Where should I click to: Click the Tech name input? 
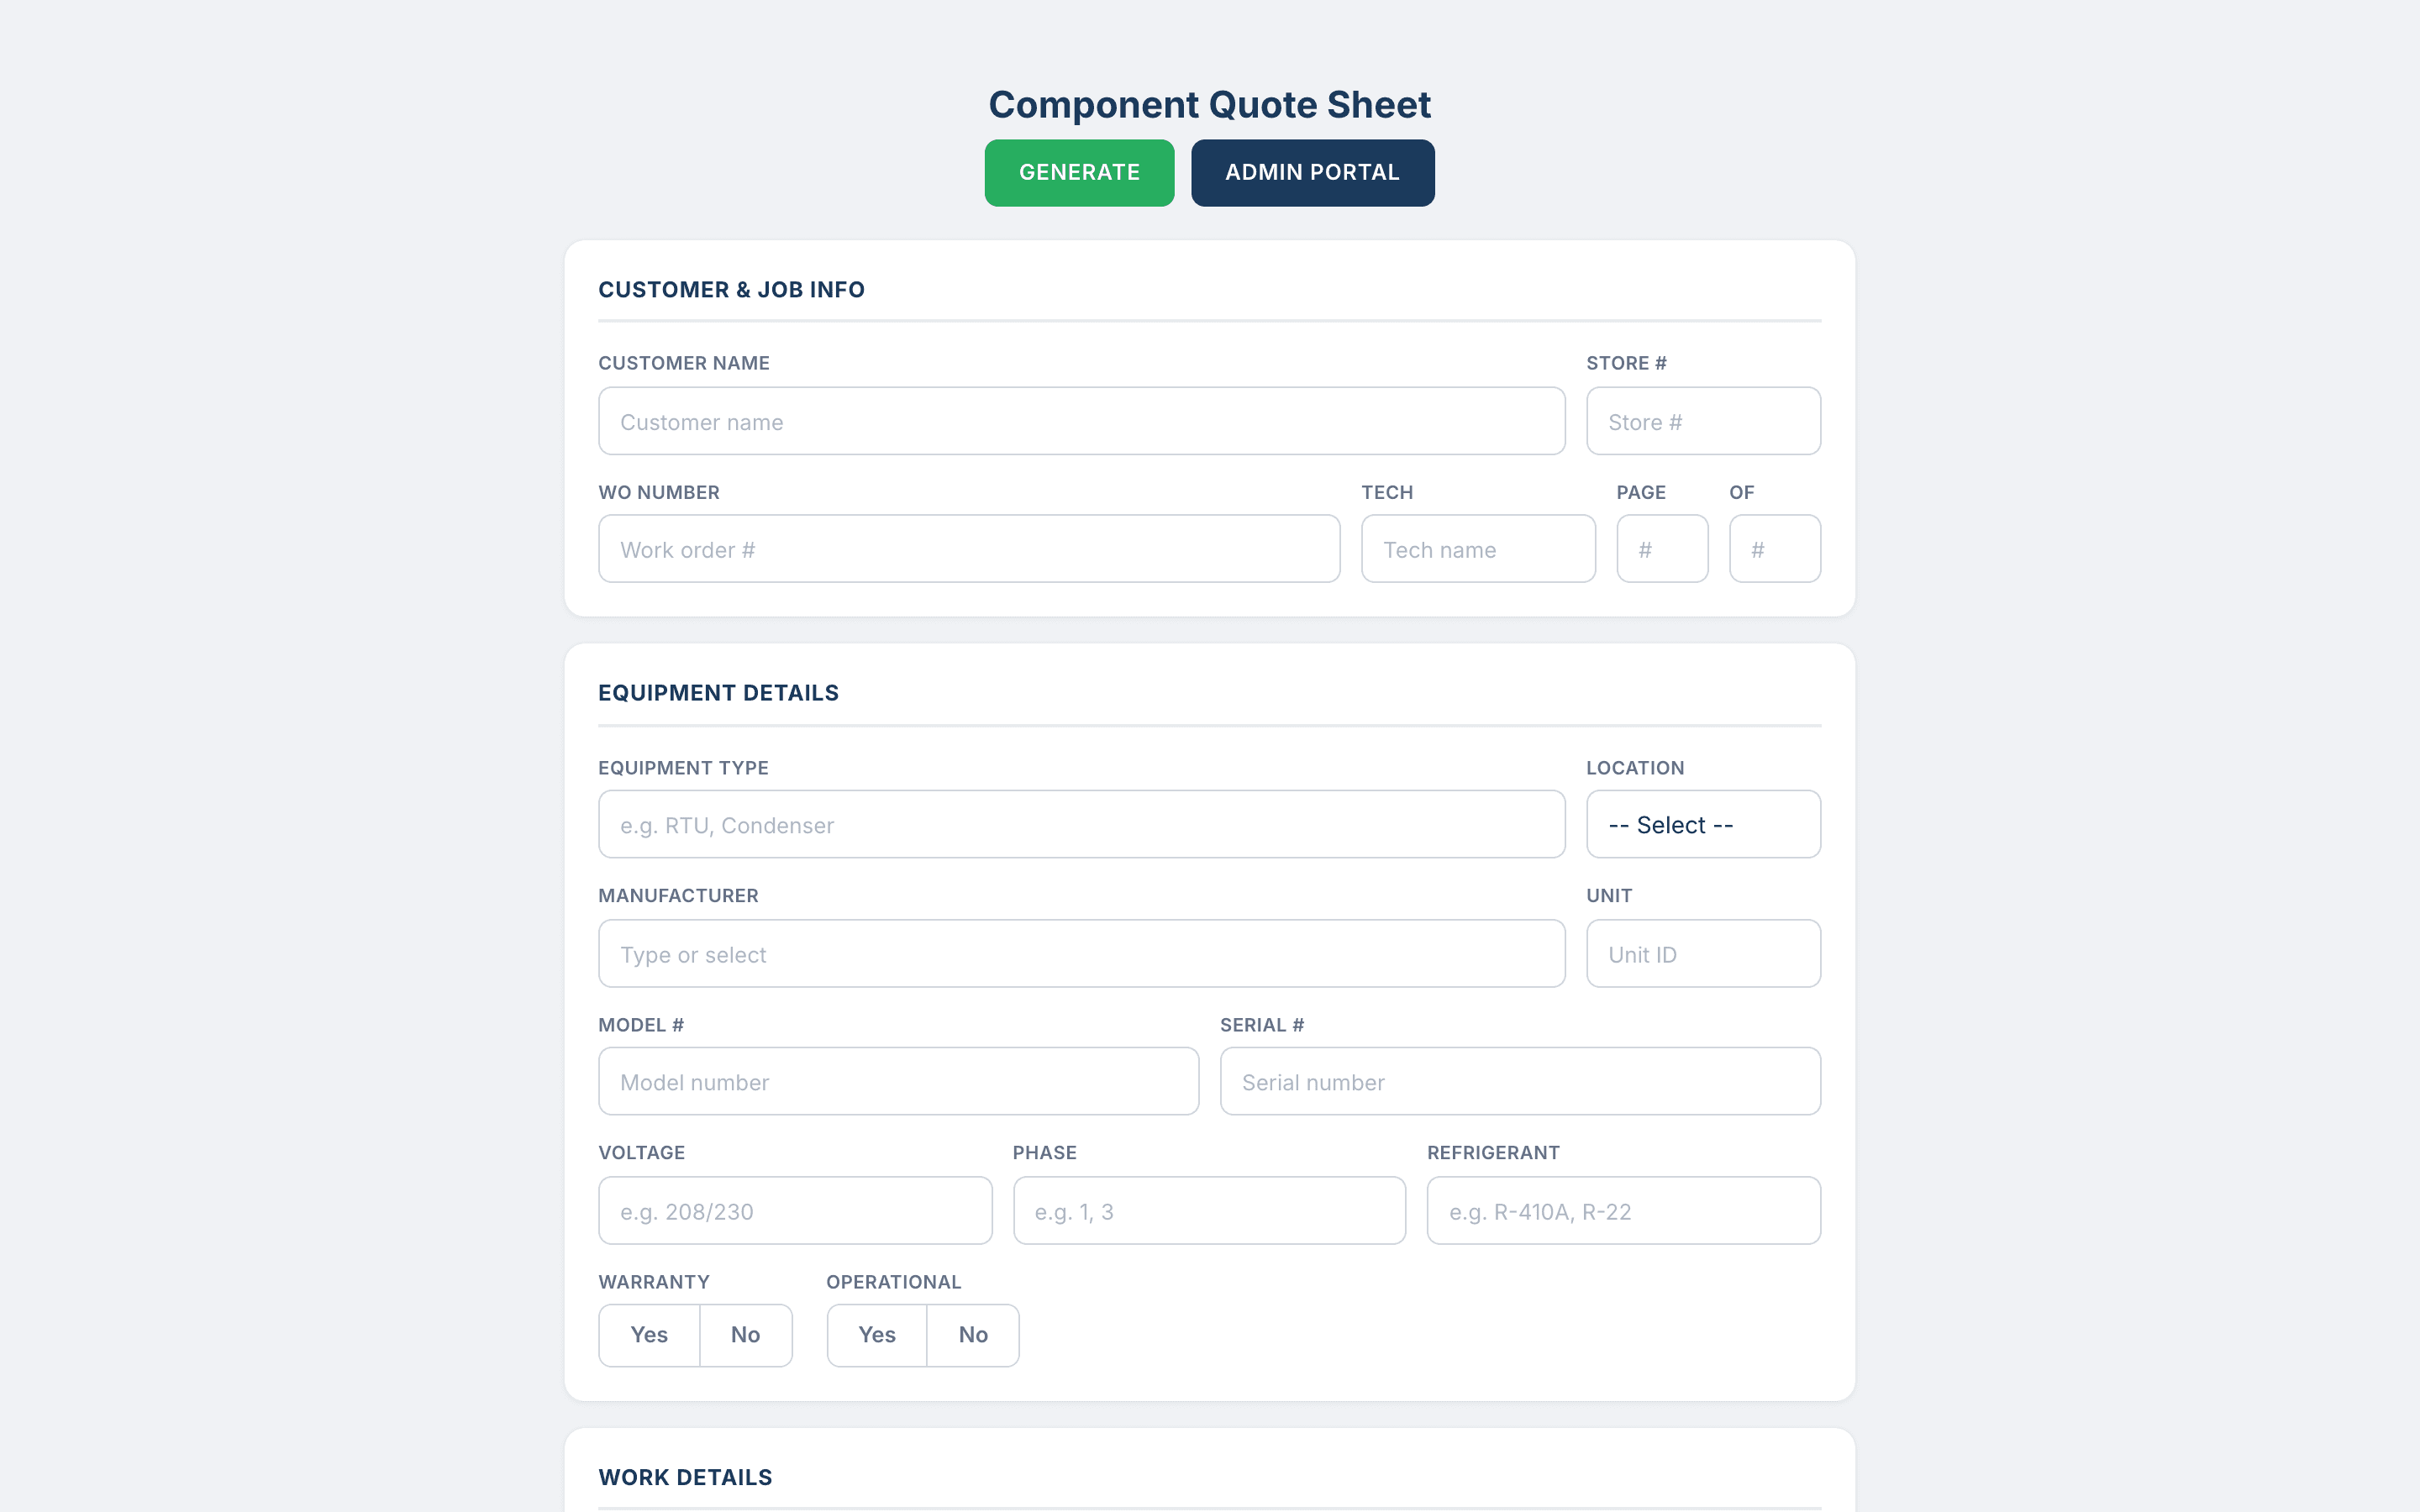coord(1478,548)
